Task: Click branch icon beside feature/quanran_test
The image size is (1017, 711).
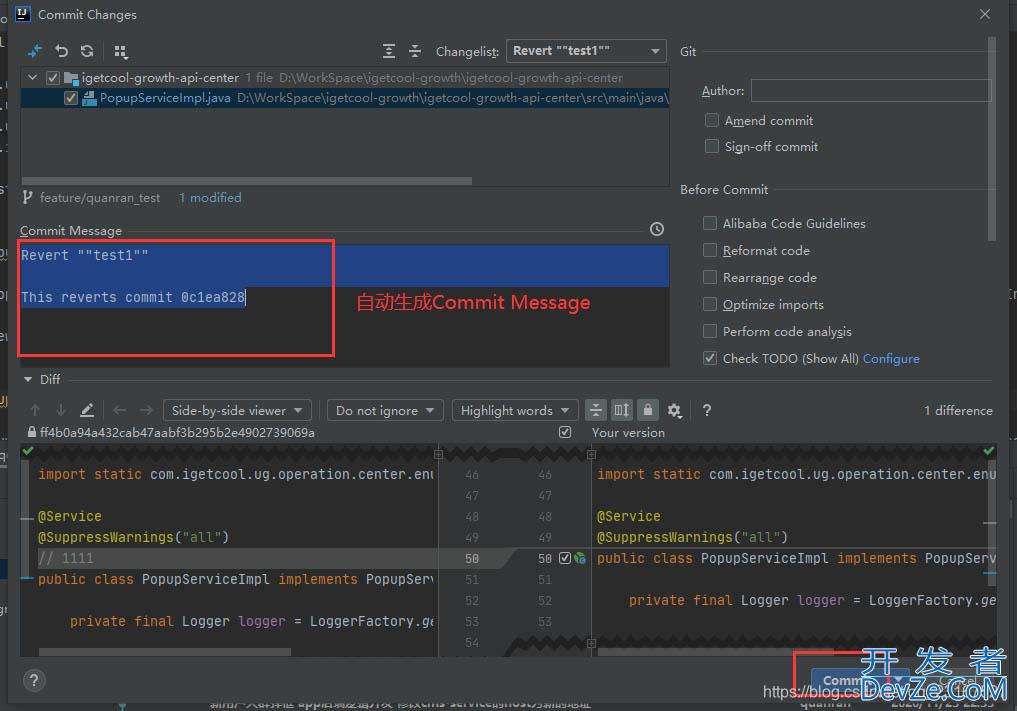Action: pos(27,197)
